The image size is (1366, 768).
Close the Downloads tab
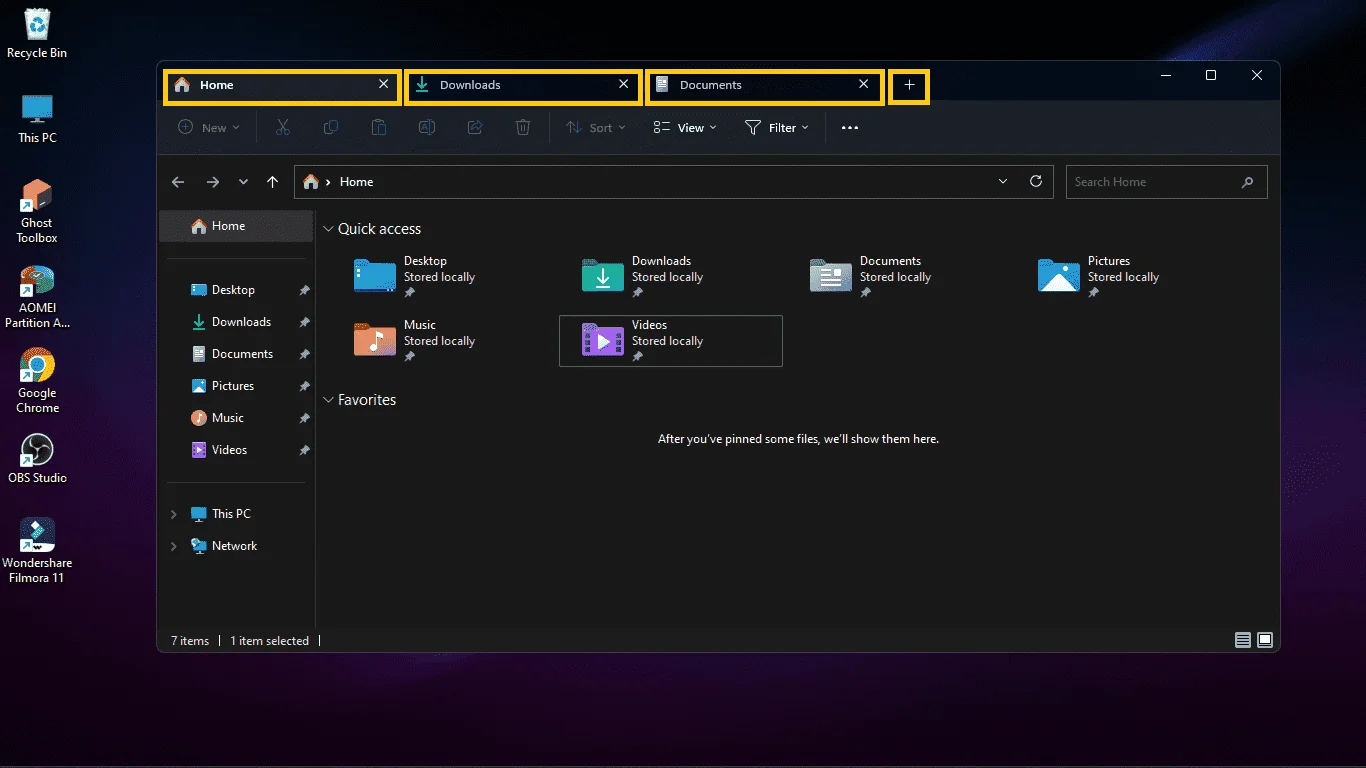[x=623, y=85]
